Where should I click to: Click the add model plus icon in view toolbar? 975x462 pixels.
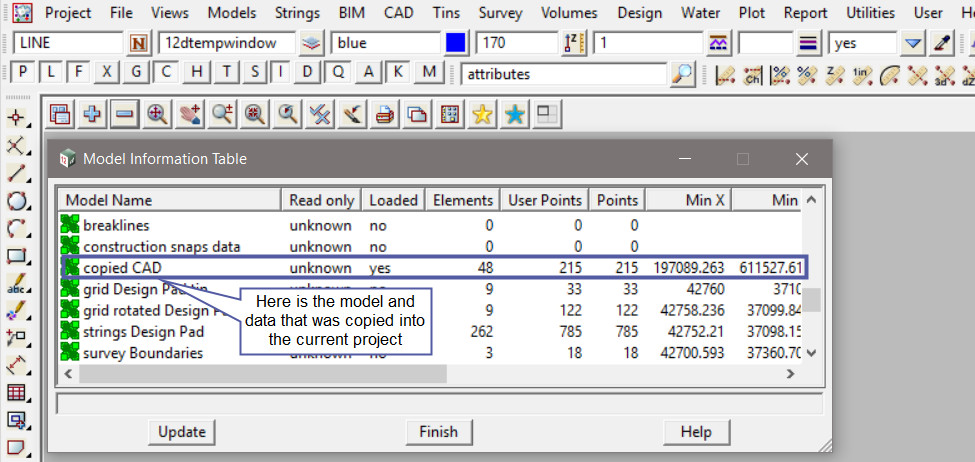(92, 115)
